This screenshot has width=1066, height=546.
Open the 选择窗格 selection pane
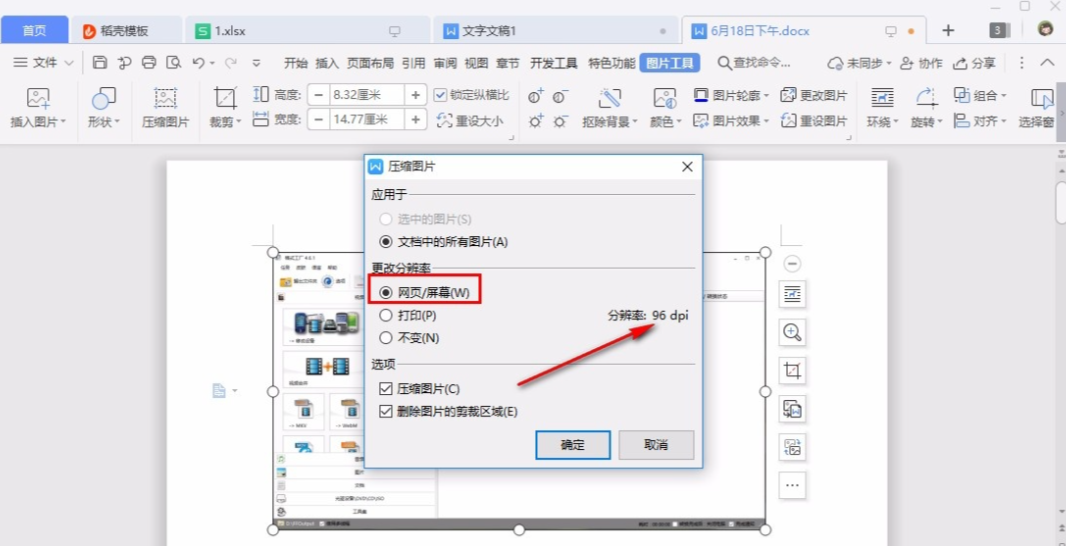tap(1041, 99)
